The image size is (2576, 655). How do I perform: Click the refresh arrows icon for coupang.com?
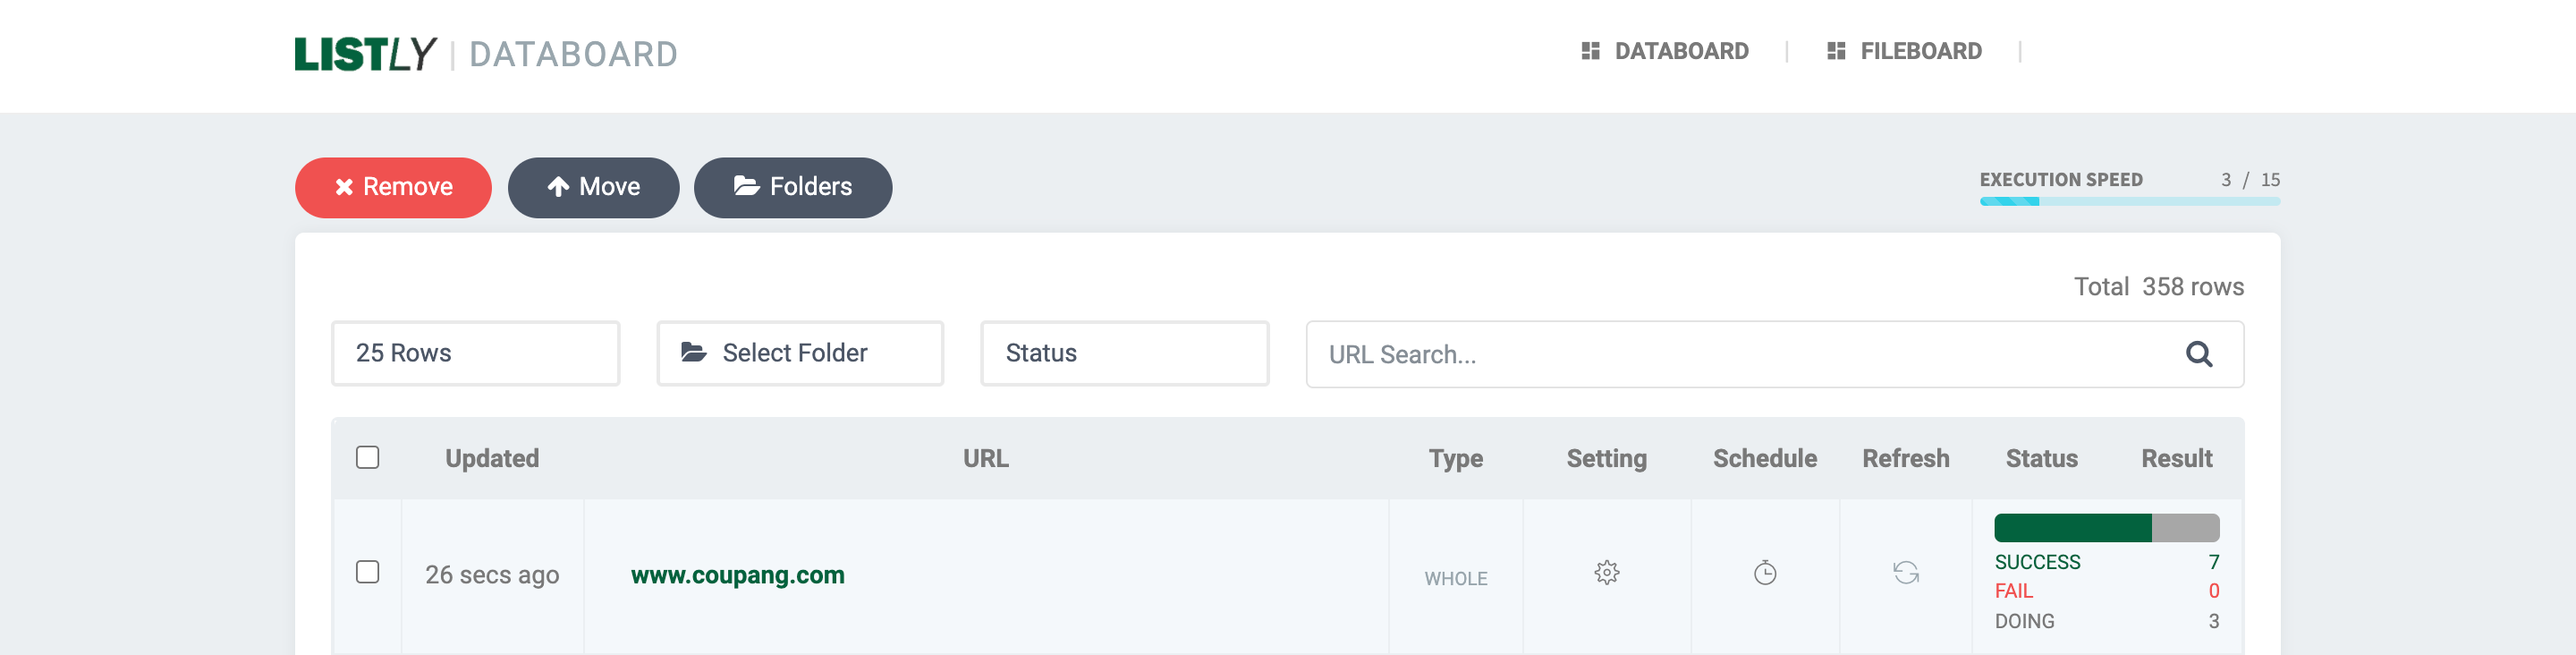click(1906, 573)
